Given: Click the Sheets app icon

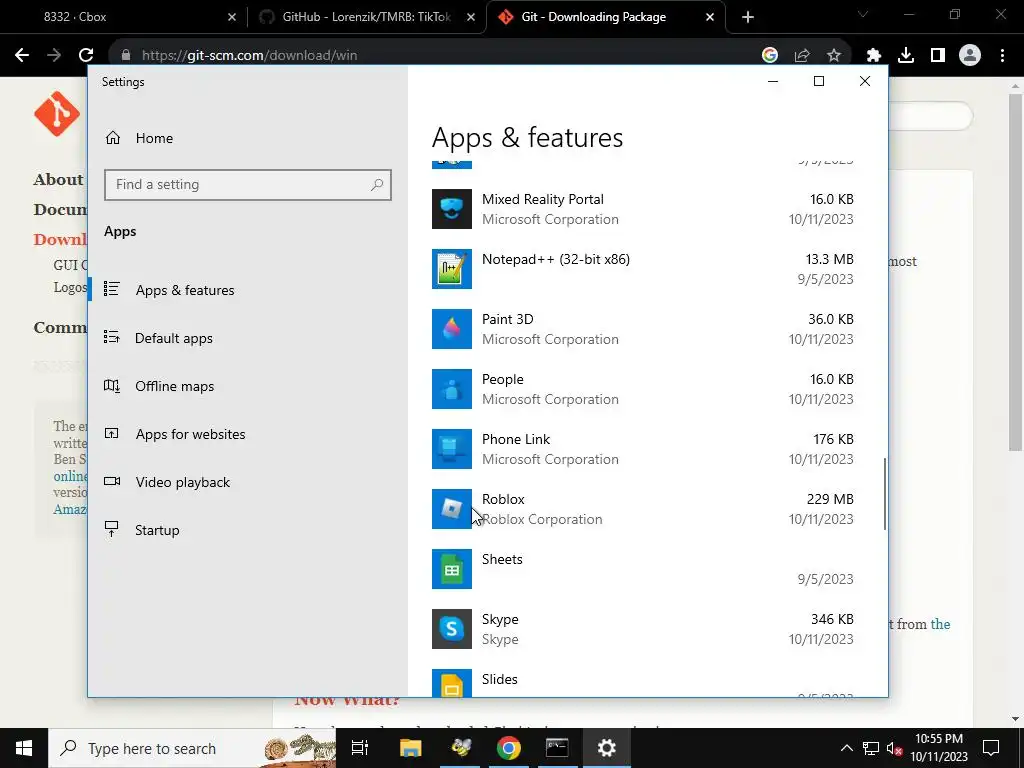Looking at the screenshot, I should pyautogui.click(x=451, y=569).
